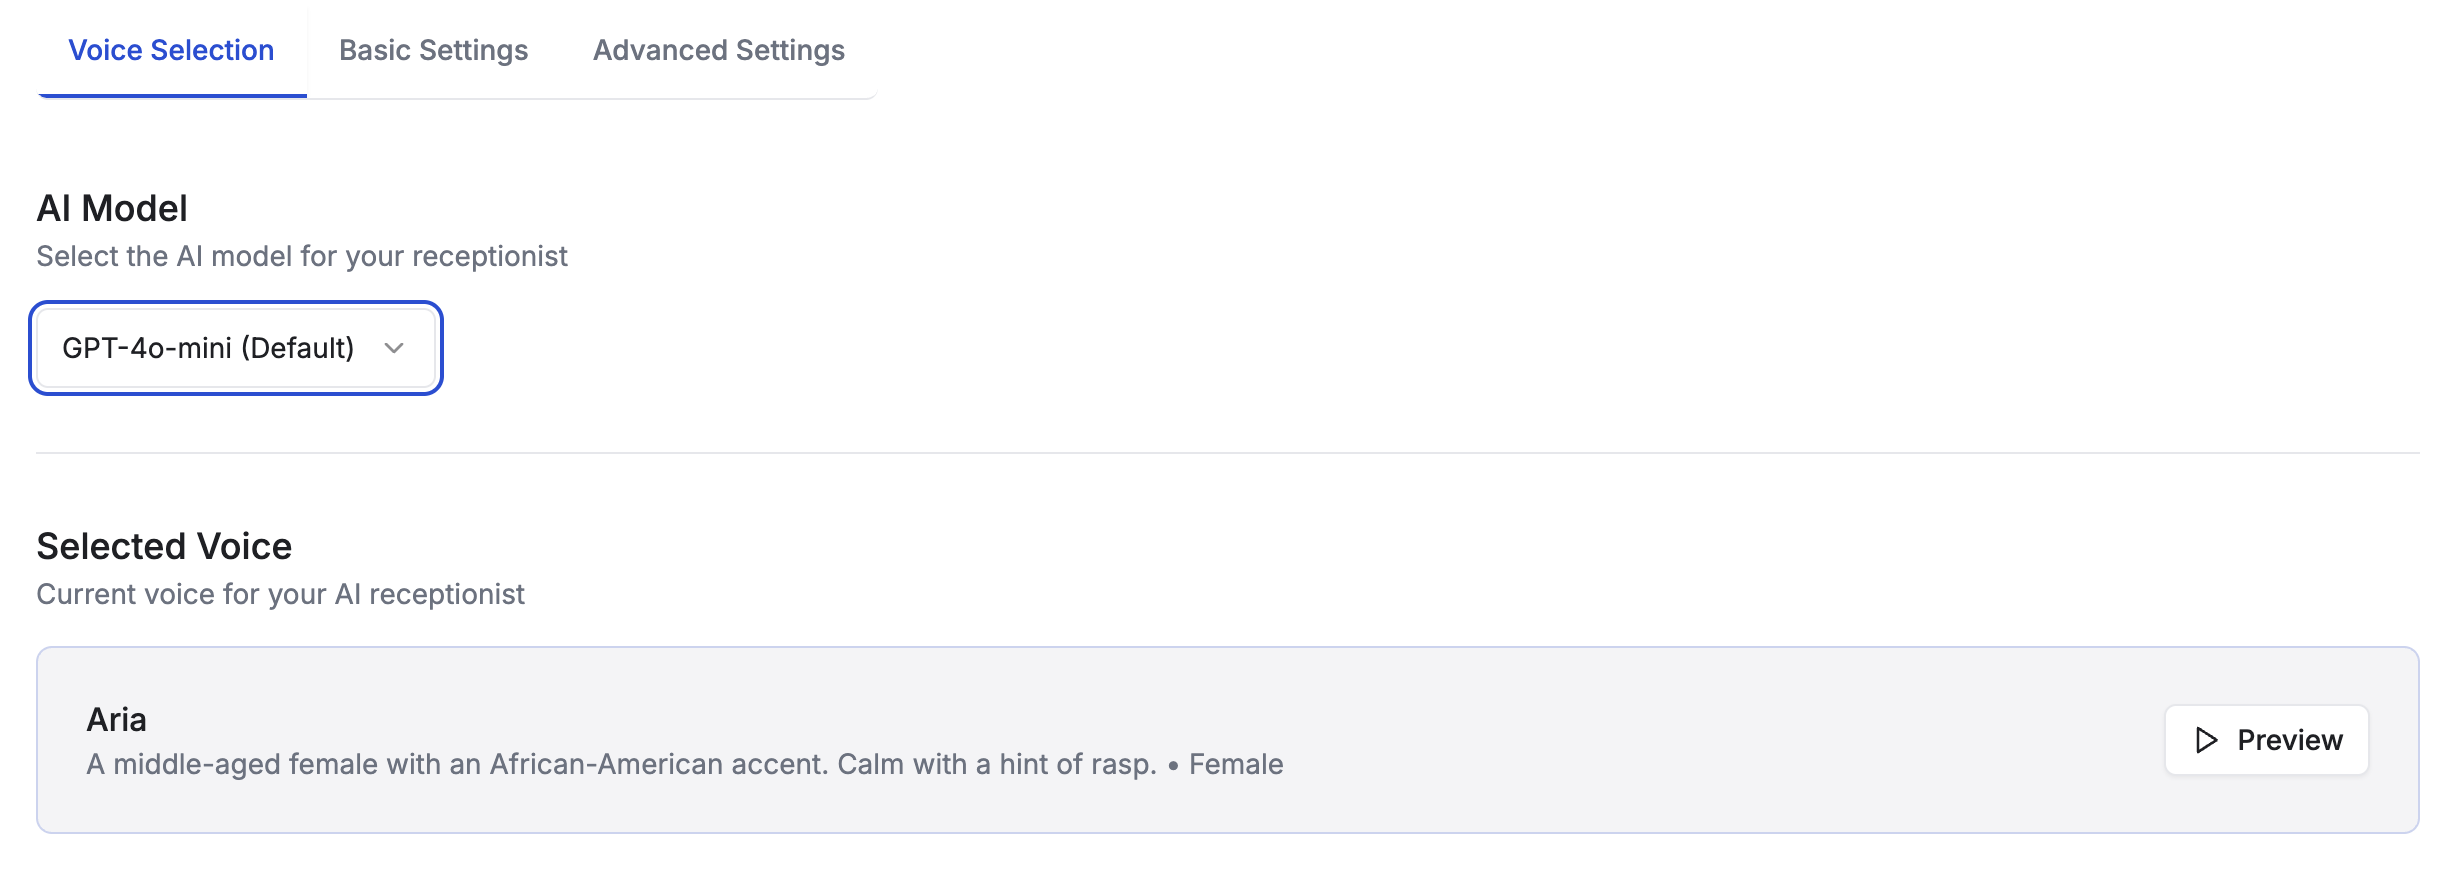Click 'Calm with a hint of rasp' text
The height and width of the screenshot is (870, 2440).
(x=994, y=764)
